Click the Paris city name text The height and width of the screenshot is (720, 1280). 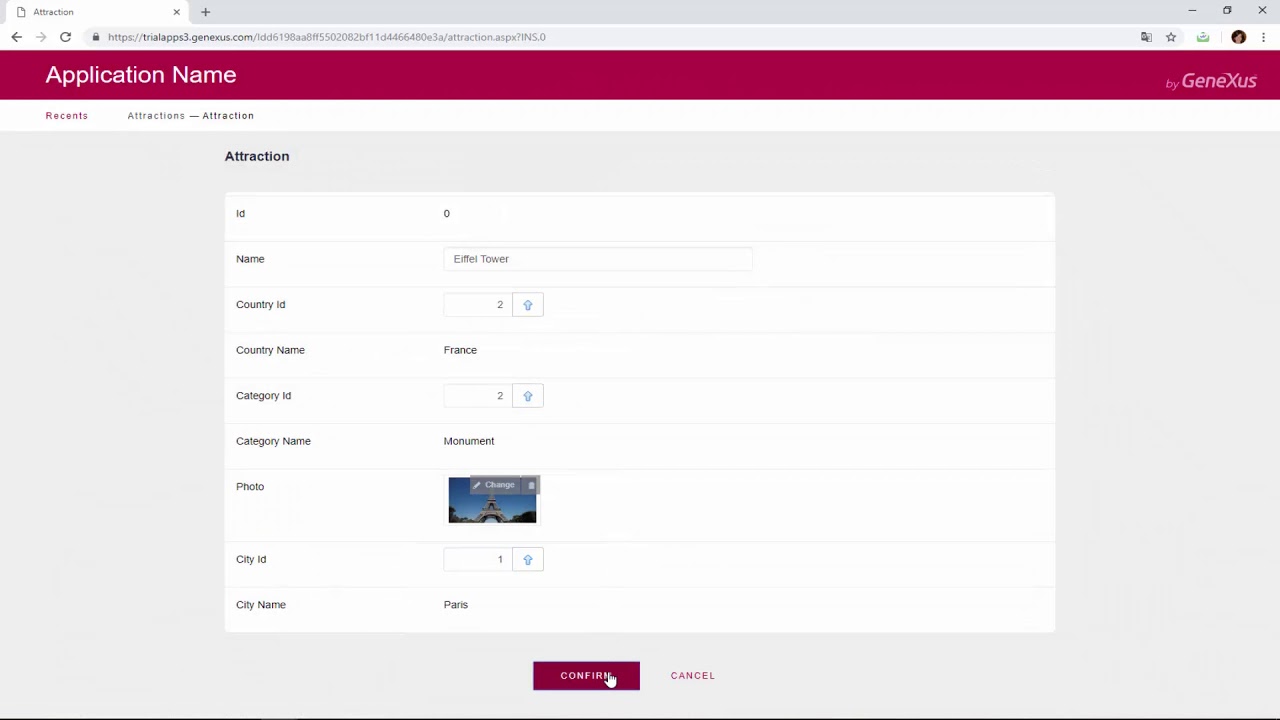point(456,605)
